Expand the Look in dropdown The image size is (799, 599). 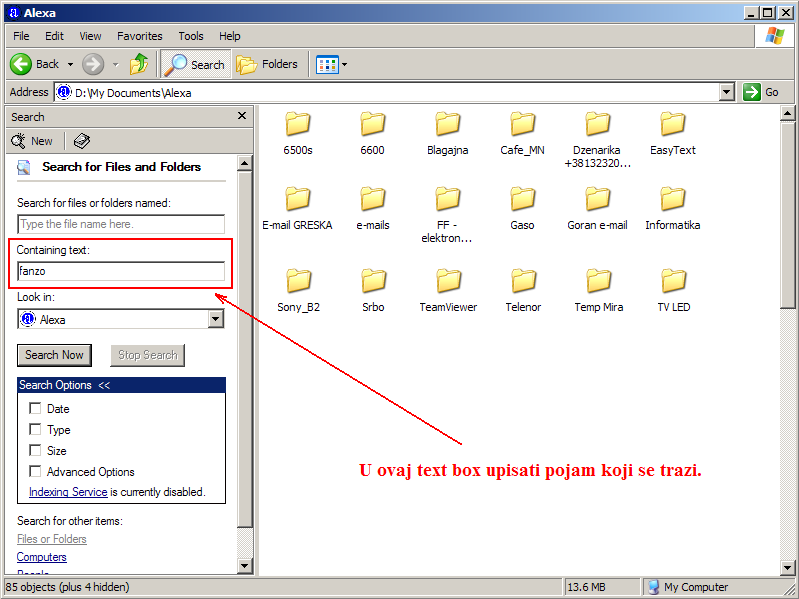[x=215, y=319]
